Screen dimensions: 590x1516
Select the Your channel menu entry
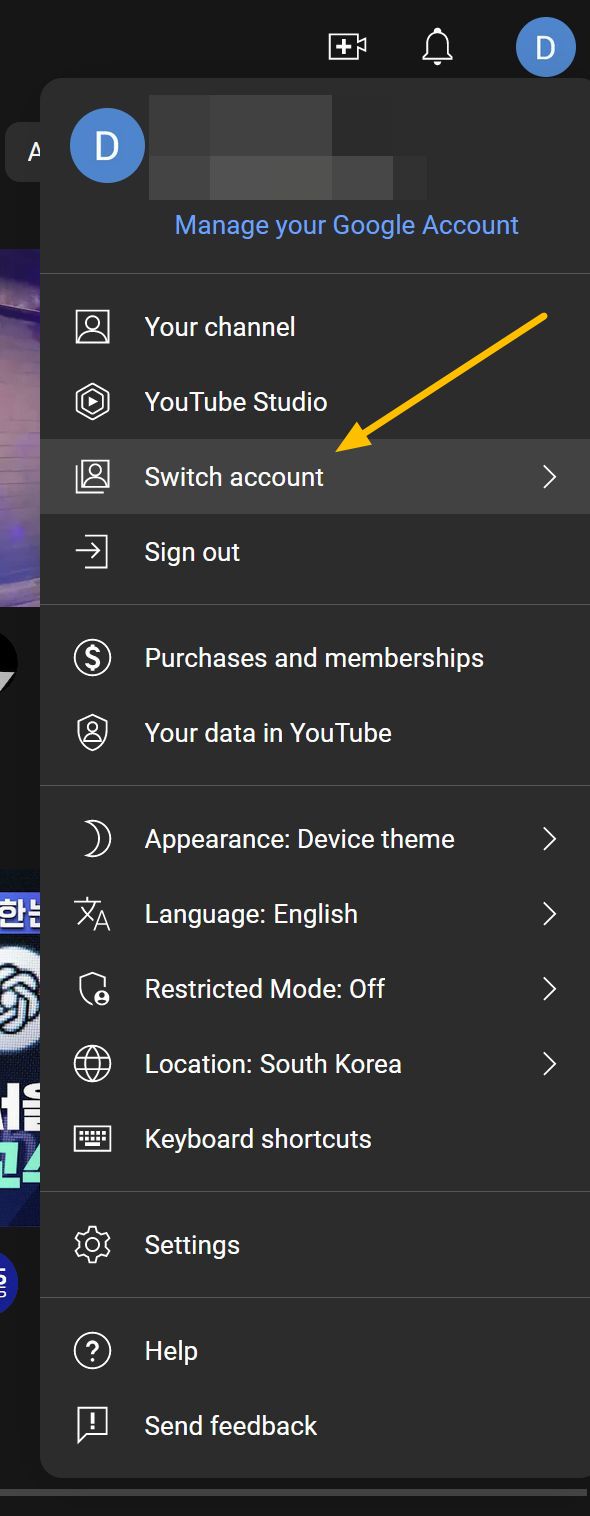click(315, 327)
